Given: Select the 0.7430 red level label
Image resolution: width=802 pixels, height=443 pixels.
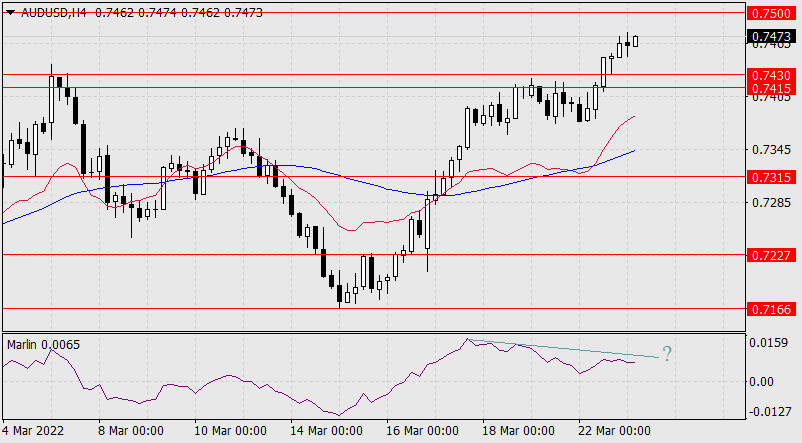Looking at the screenshot, I should [772, 76].
